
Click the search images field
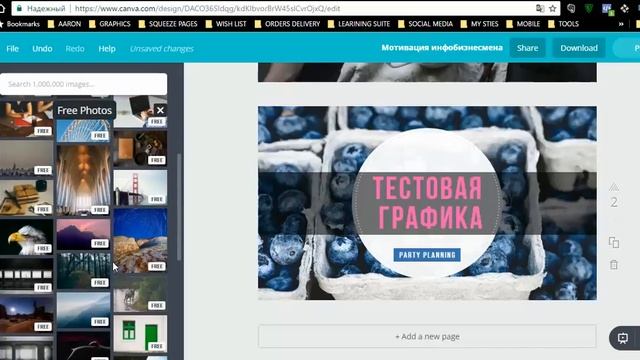[x=83, y=84]
